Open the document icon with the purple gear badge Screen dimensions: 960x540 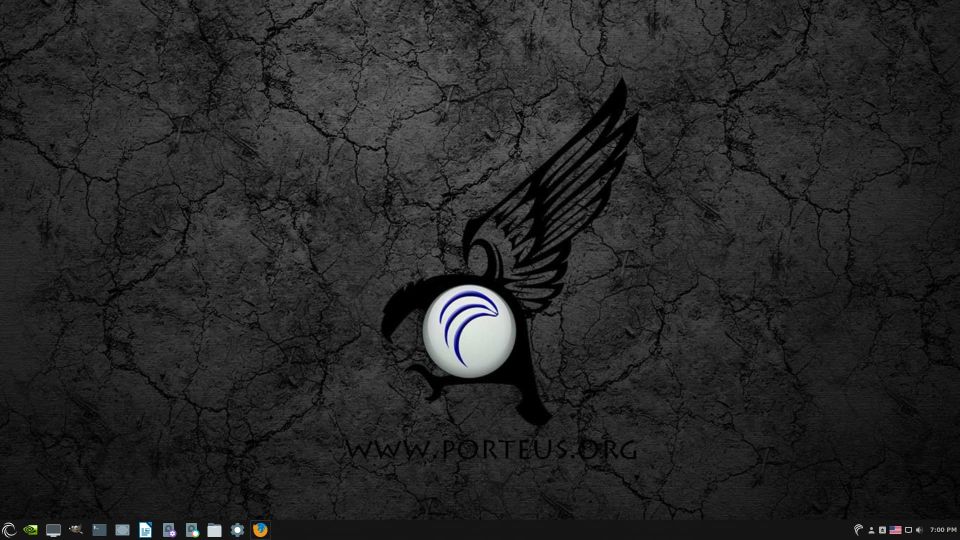[169, 530]
